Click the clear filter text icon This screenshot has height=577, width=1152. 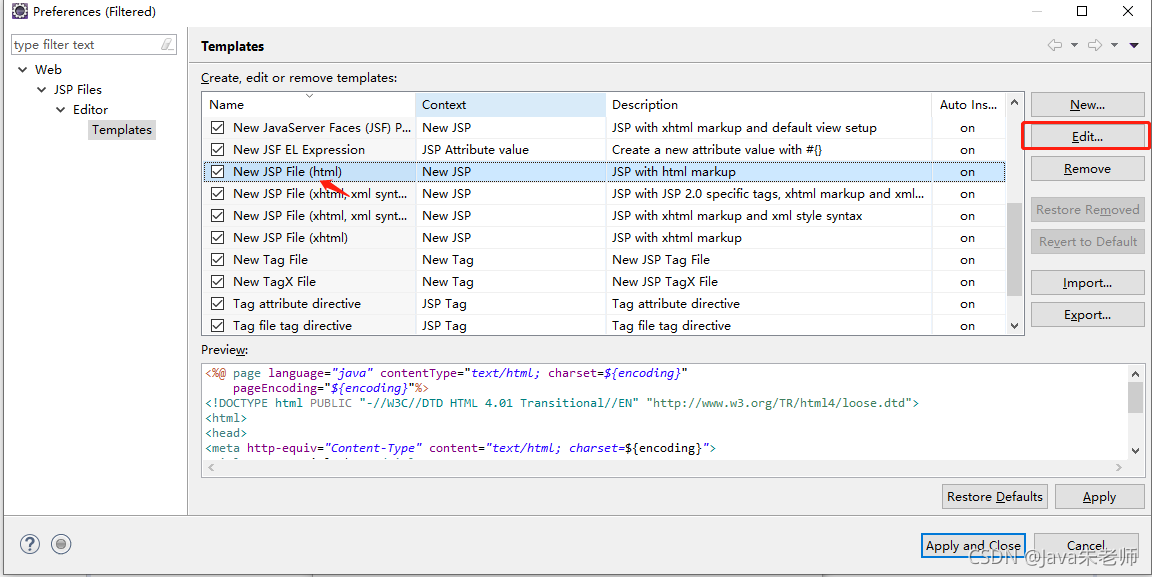click(x=167, y=45)
